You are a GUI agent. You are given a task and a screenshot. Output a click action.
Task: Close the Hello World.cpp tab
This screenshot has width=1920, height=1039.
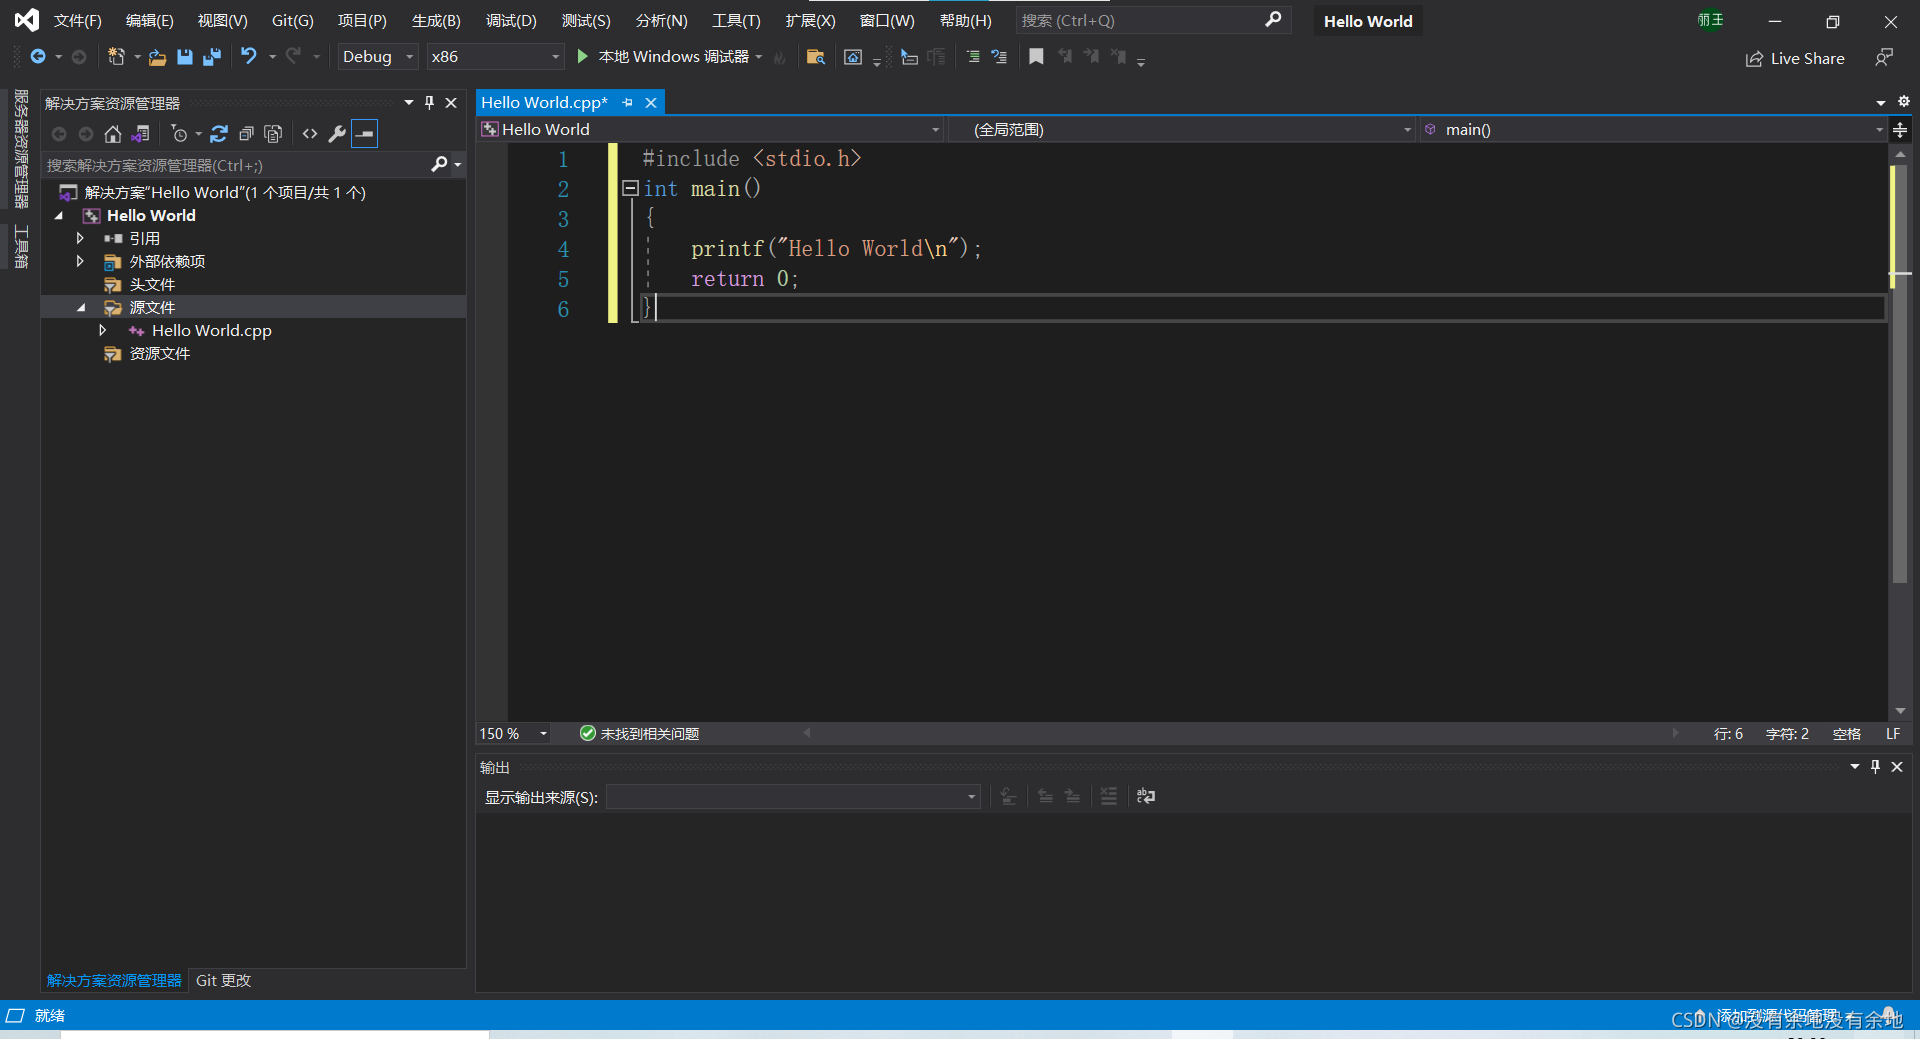coord(651,102)
